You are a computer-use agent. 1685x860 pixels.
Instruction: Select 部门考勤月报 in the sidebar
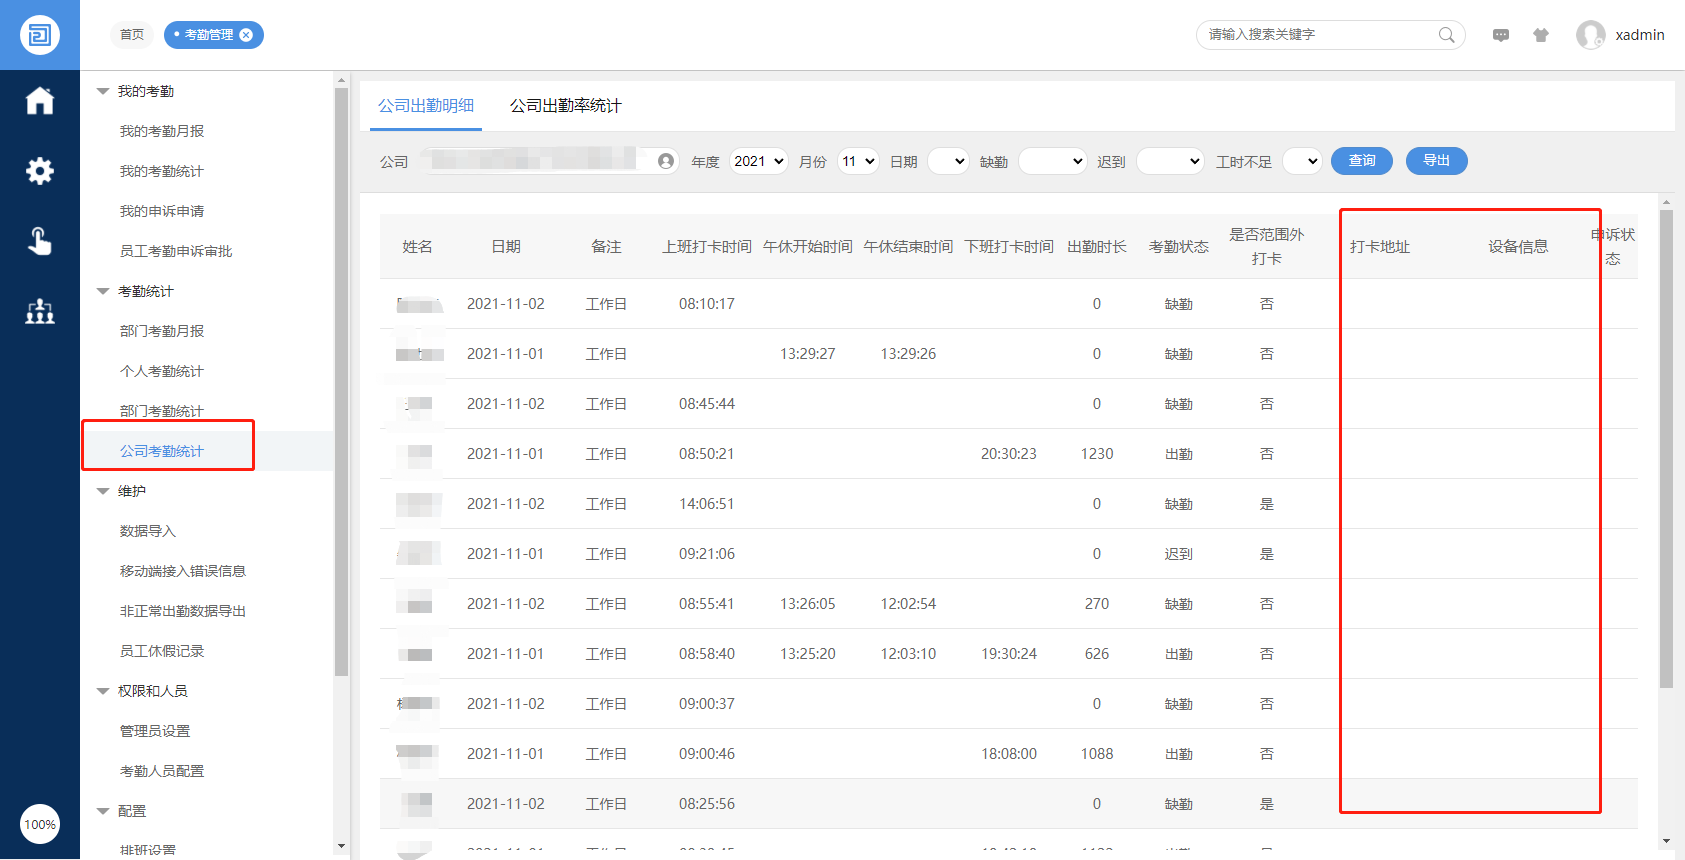tap(162, 331)
